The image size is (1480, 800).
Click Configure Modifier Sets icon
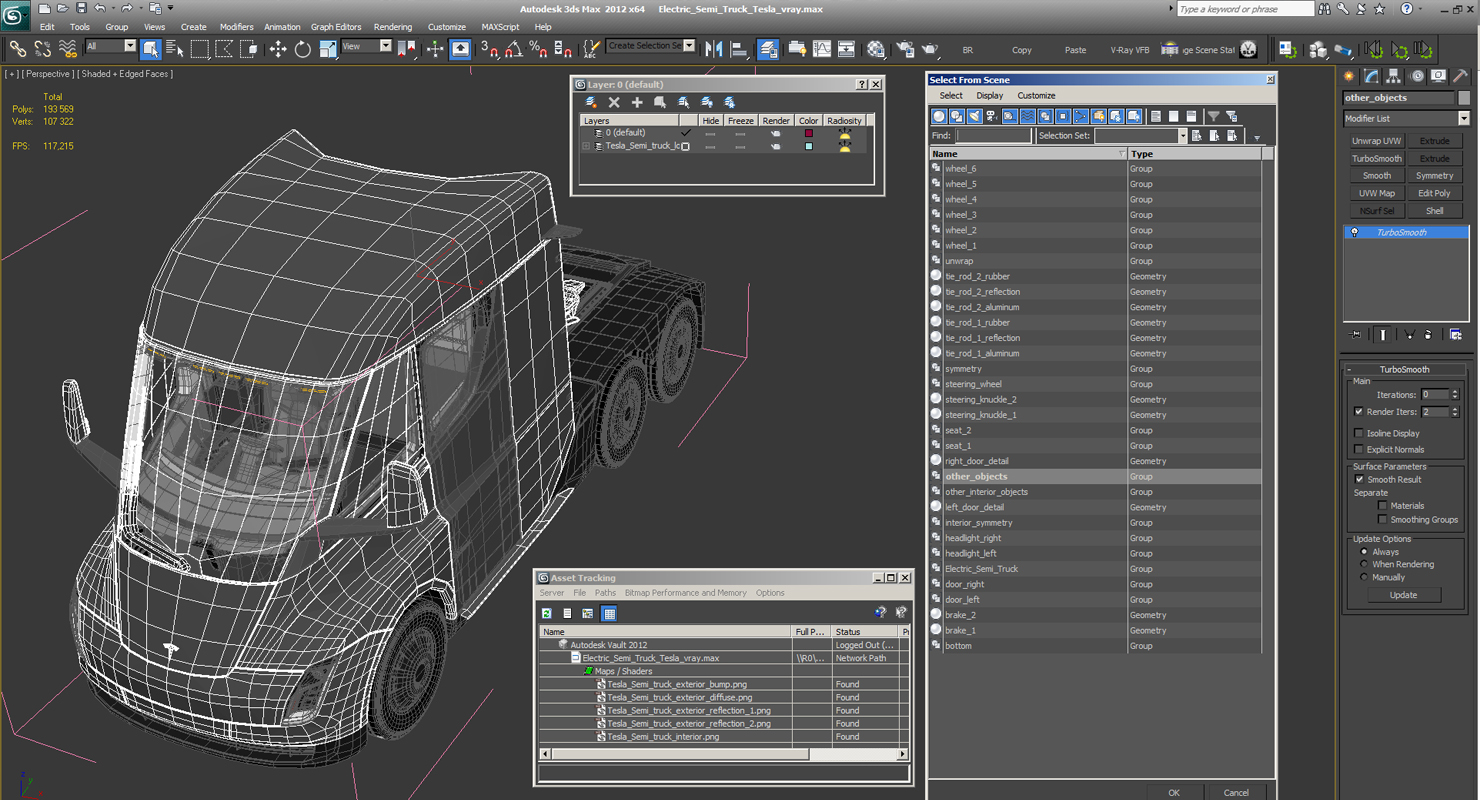pos(1456,335)
